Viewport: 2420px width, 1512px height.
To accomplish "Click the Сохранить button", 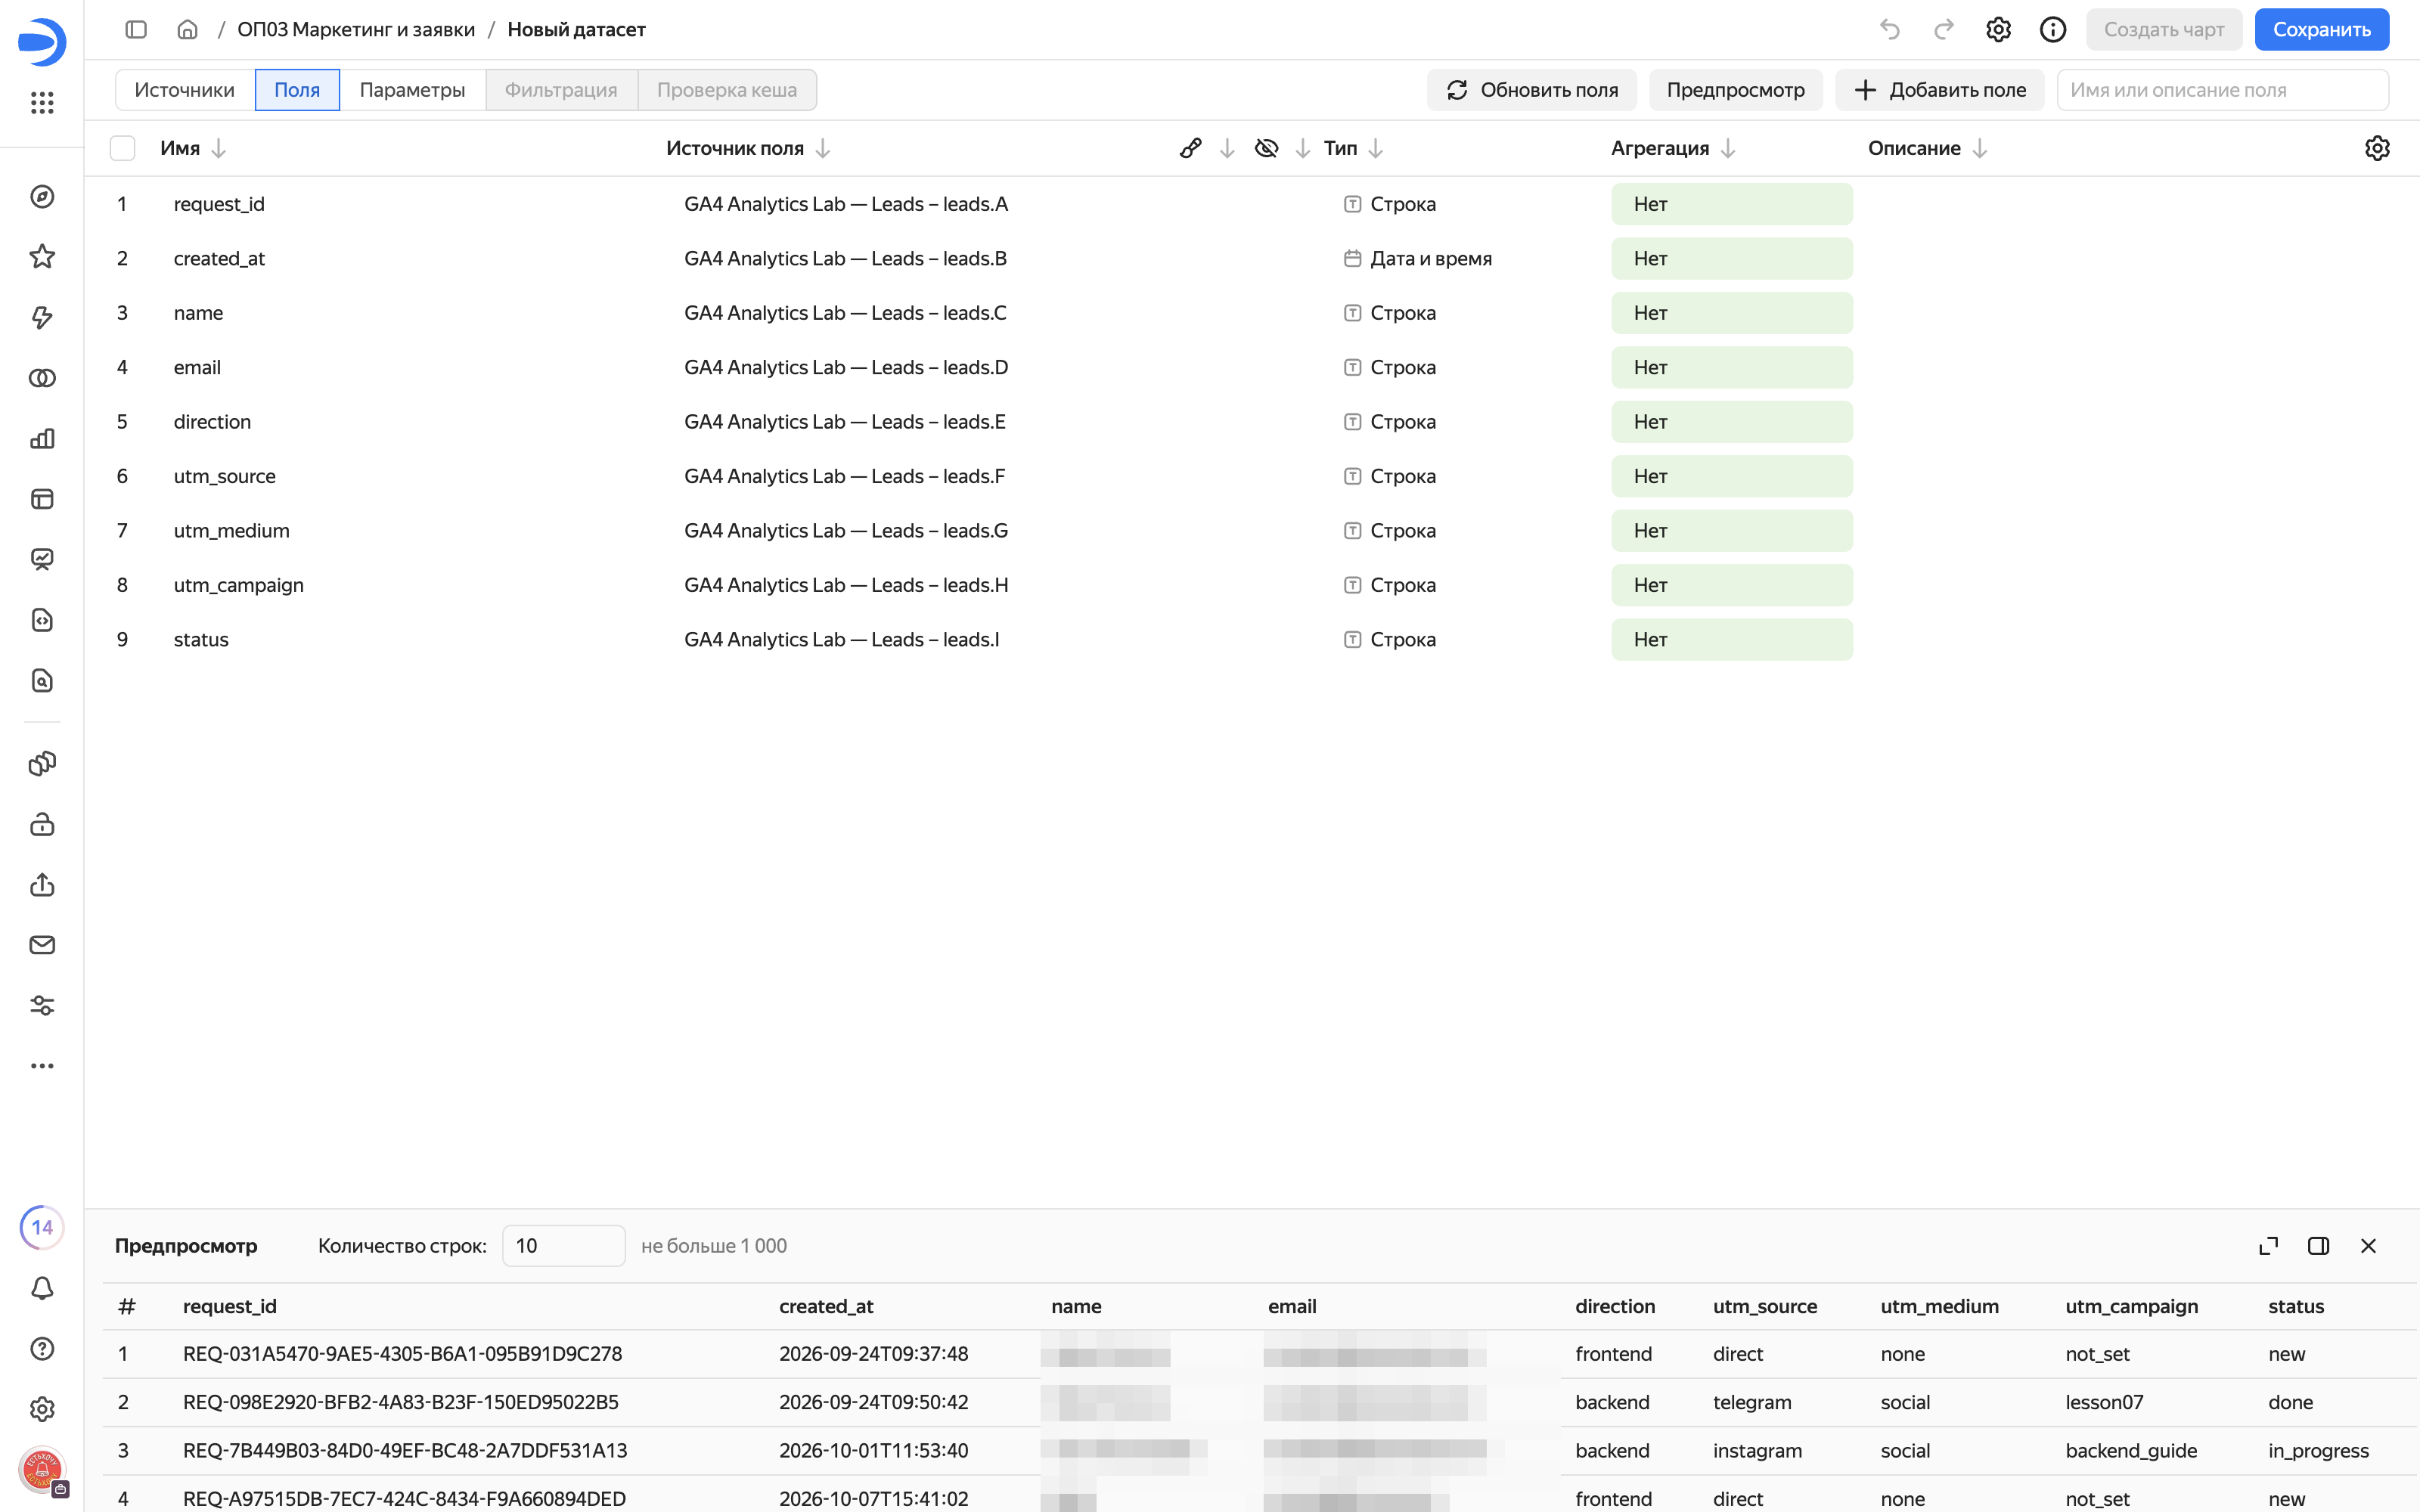I will pyautogui.click(x=2321, y=30).
